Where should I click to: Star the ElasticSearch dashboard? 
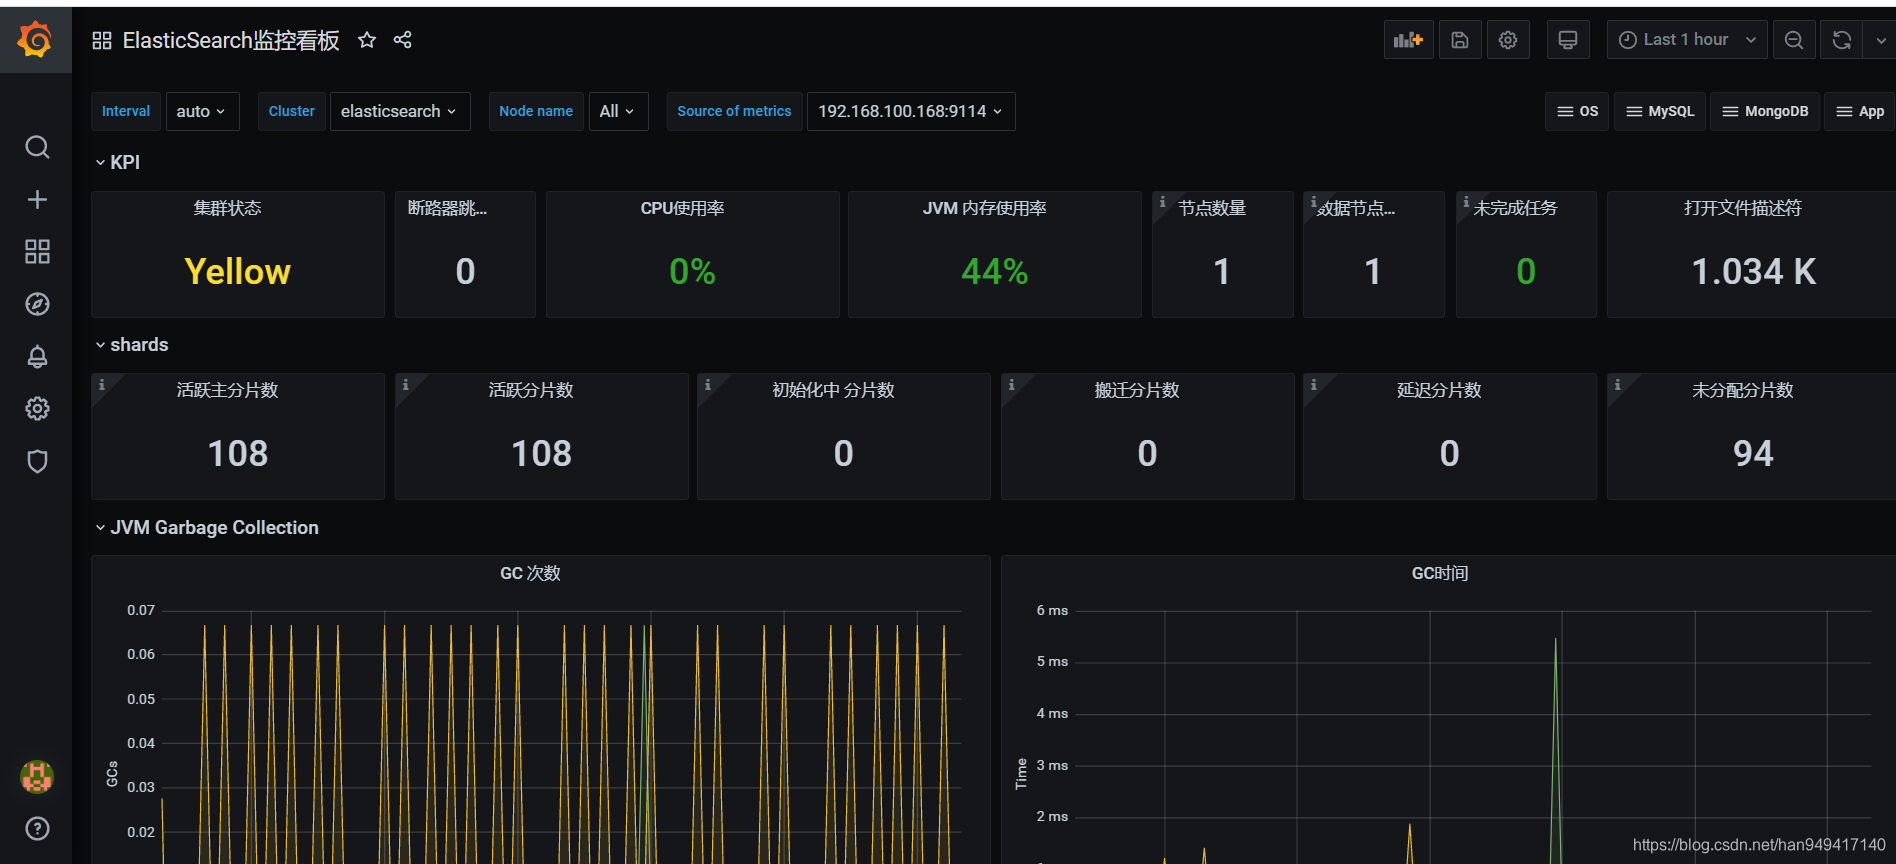[367, 40]
